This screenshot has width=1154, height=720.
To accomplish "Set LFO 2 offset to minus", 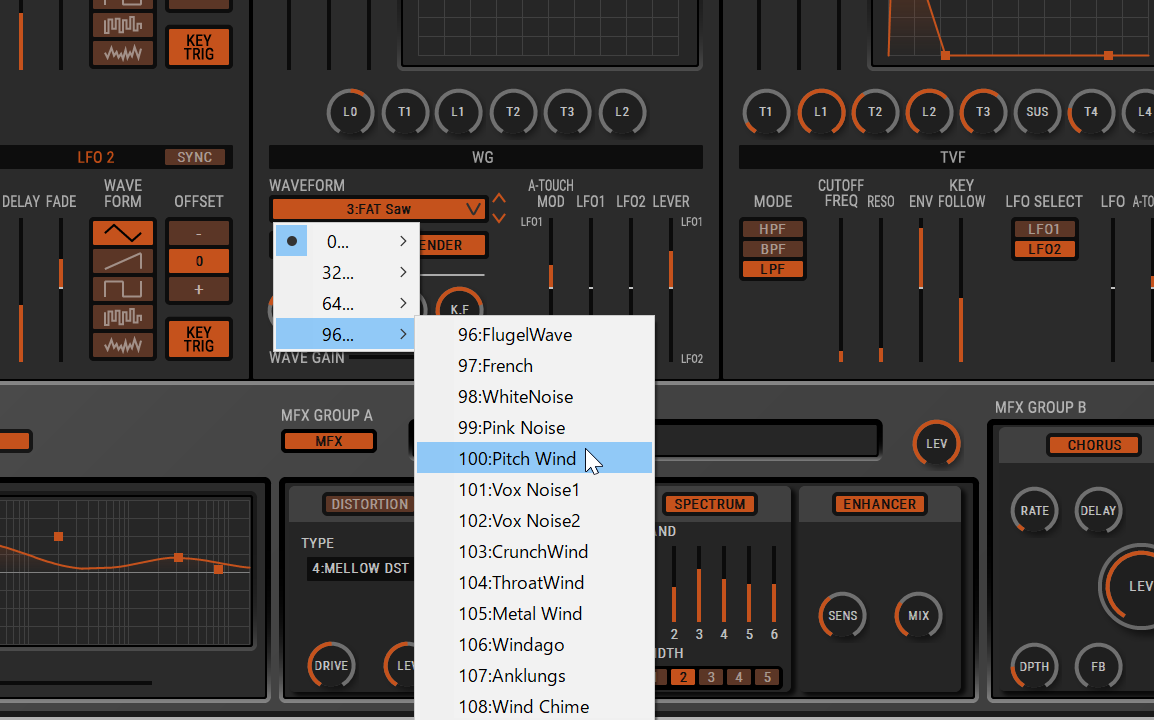I will click(x=199, y=233).
